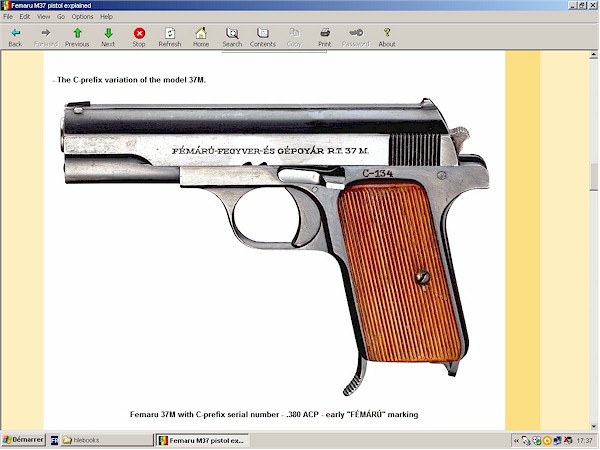Click the scrollbar up arrow
Viewport: 600px width, 450px height.
coord(593,55)
